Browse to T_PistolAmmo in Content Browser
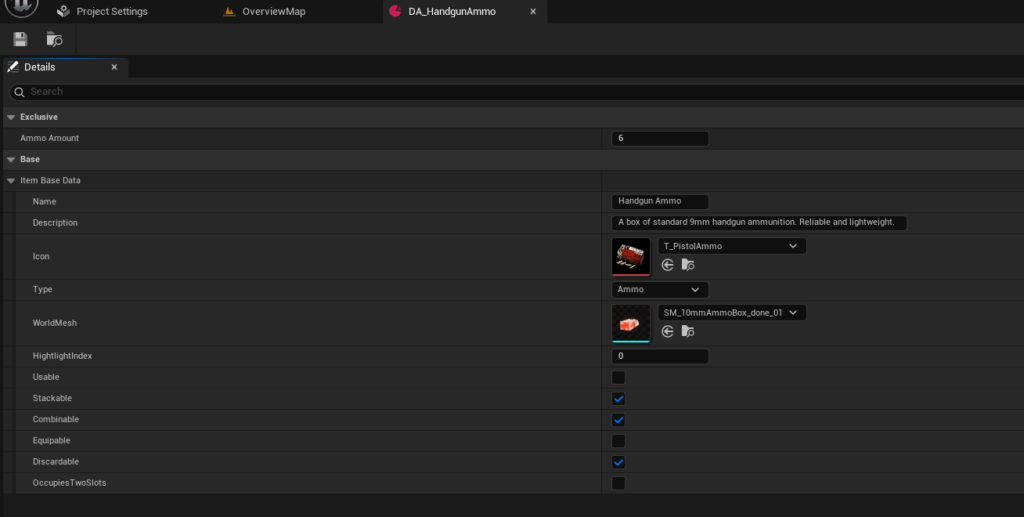Viewport: 1024px width, 517px height. coord(687,265)
